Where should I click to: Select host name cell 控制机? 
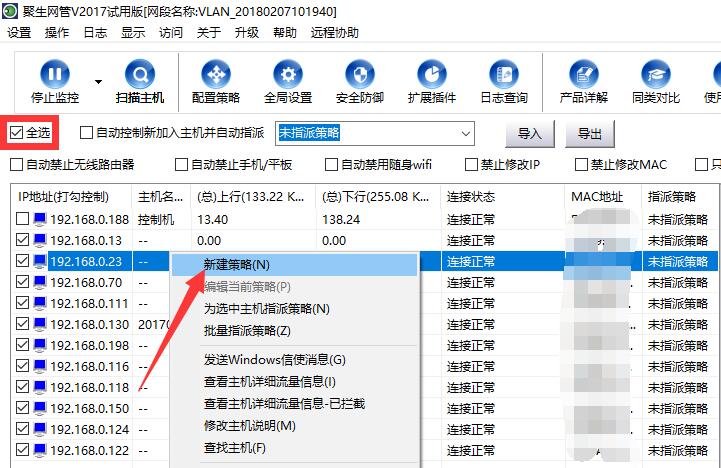pyautogui.click(x=156, y=220)
